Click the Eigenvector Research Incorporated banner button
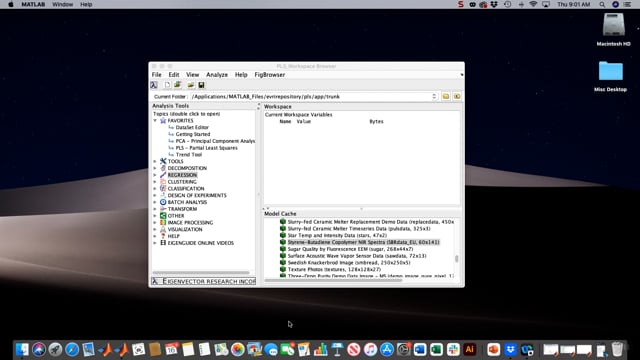 (x=204, y=281)
